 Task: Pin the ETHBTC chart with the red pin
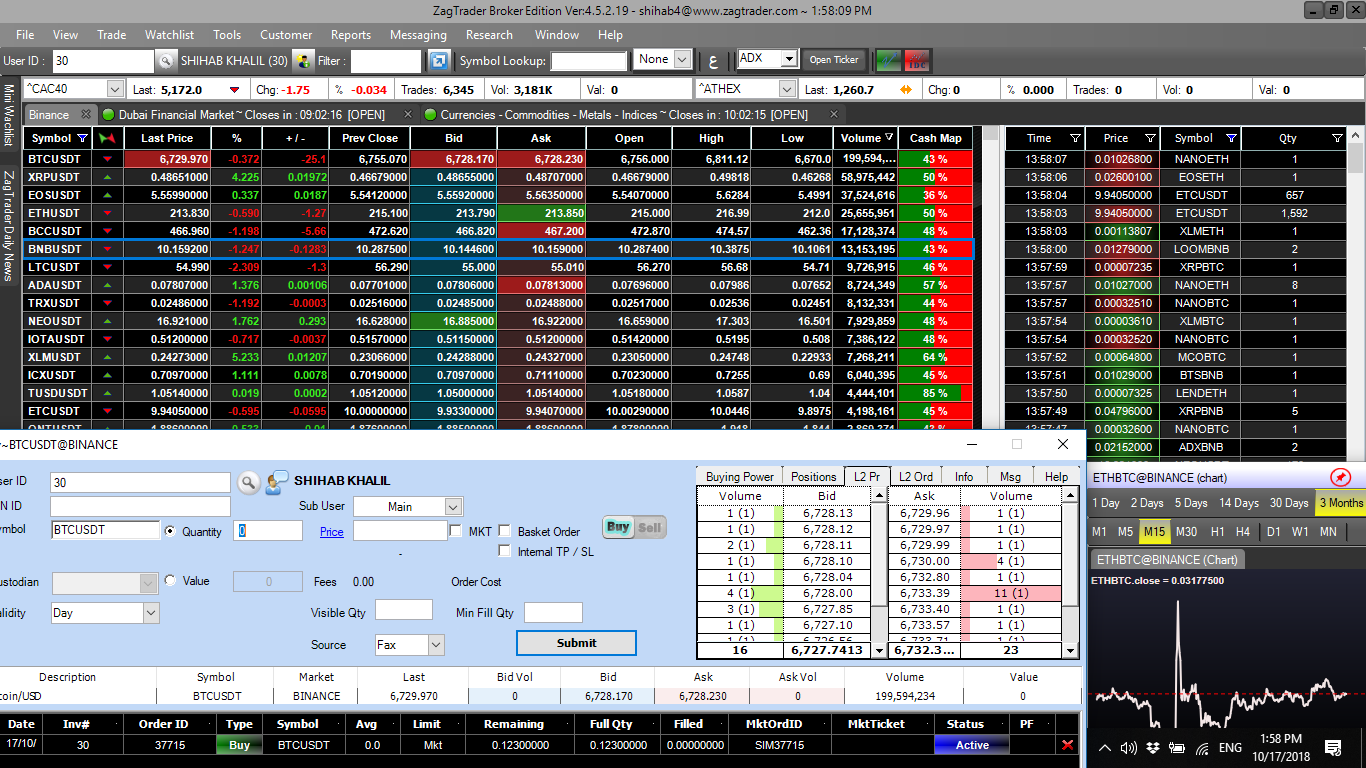(1341, 477)
